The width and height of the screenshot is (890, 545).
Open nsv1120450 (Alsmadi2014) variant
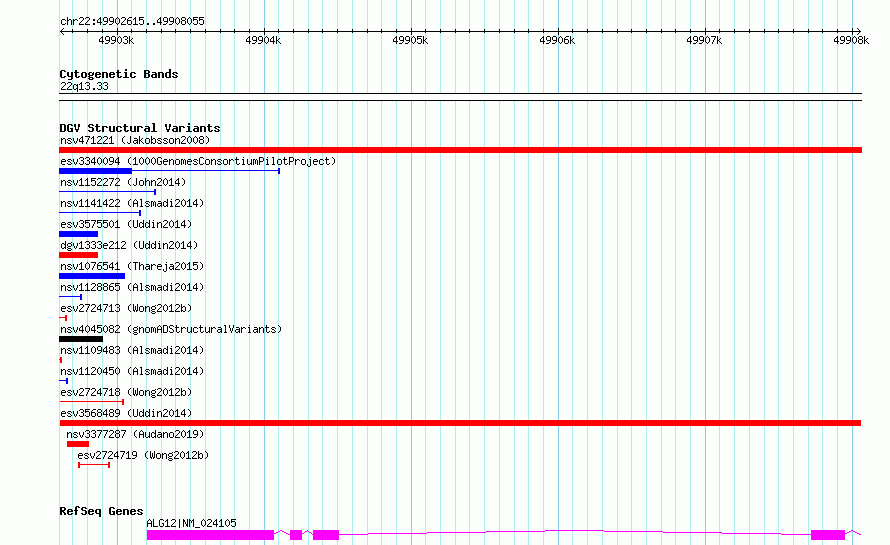tap(132, 371)
